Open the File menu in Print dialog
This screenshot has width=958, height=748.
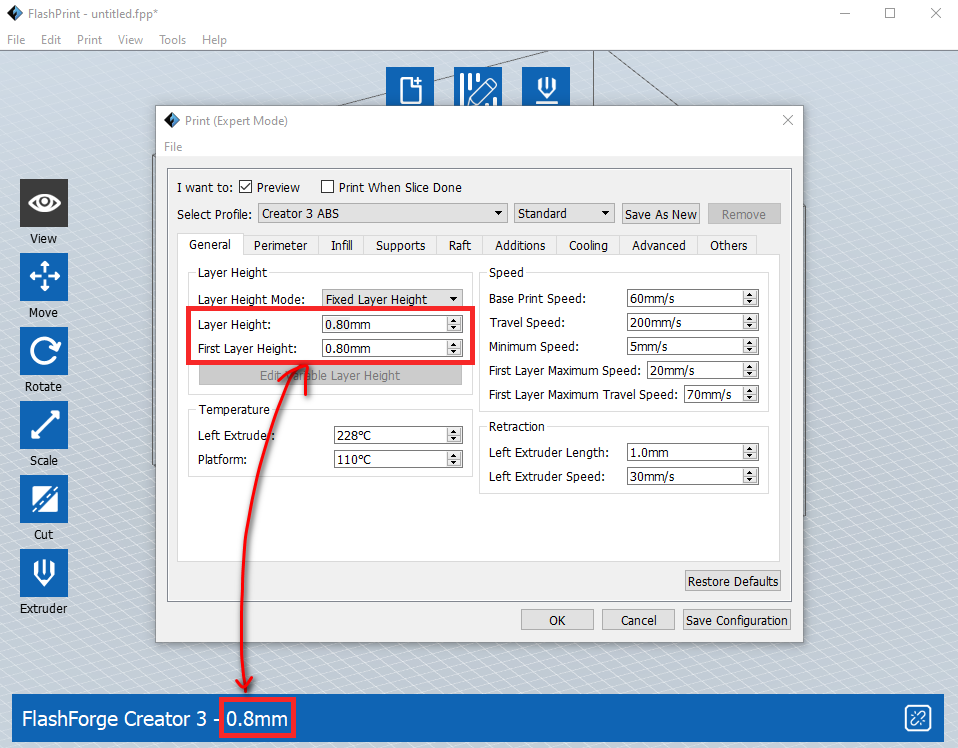point(173,147)
